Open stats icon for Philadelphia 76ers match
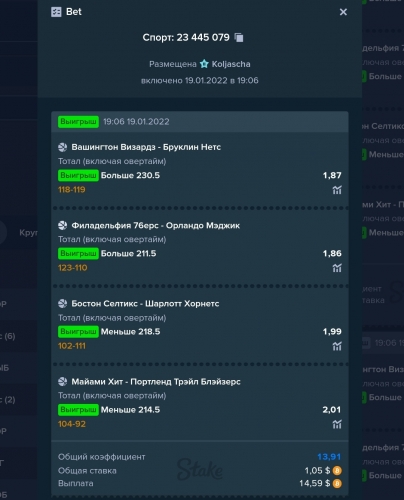Viewport: 404px width, 500px height. pyautogui.click(x=337, y=268)
